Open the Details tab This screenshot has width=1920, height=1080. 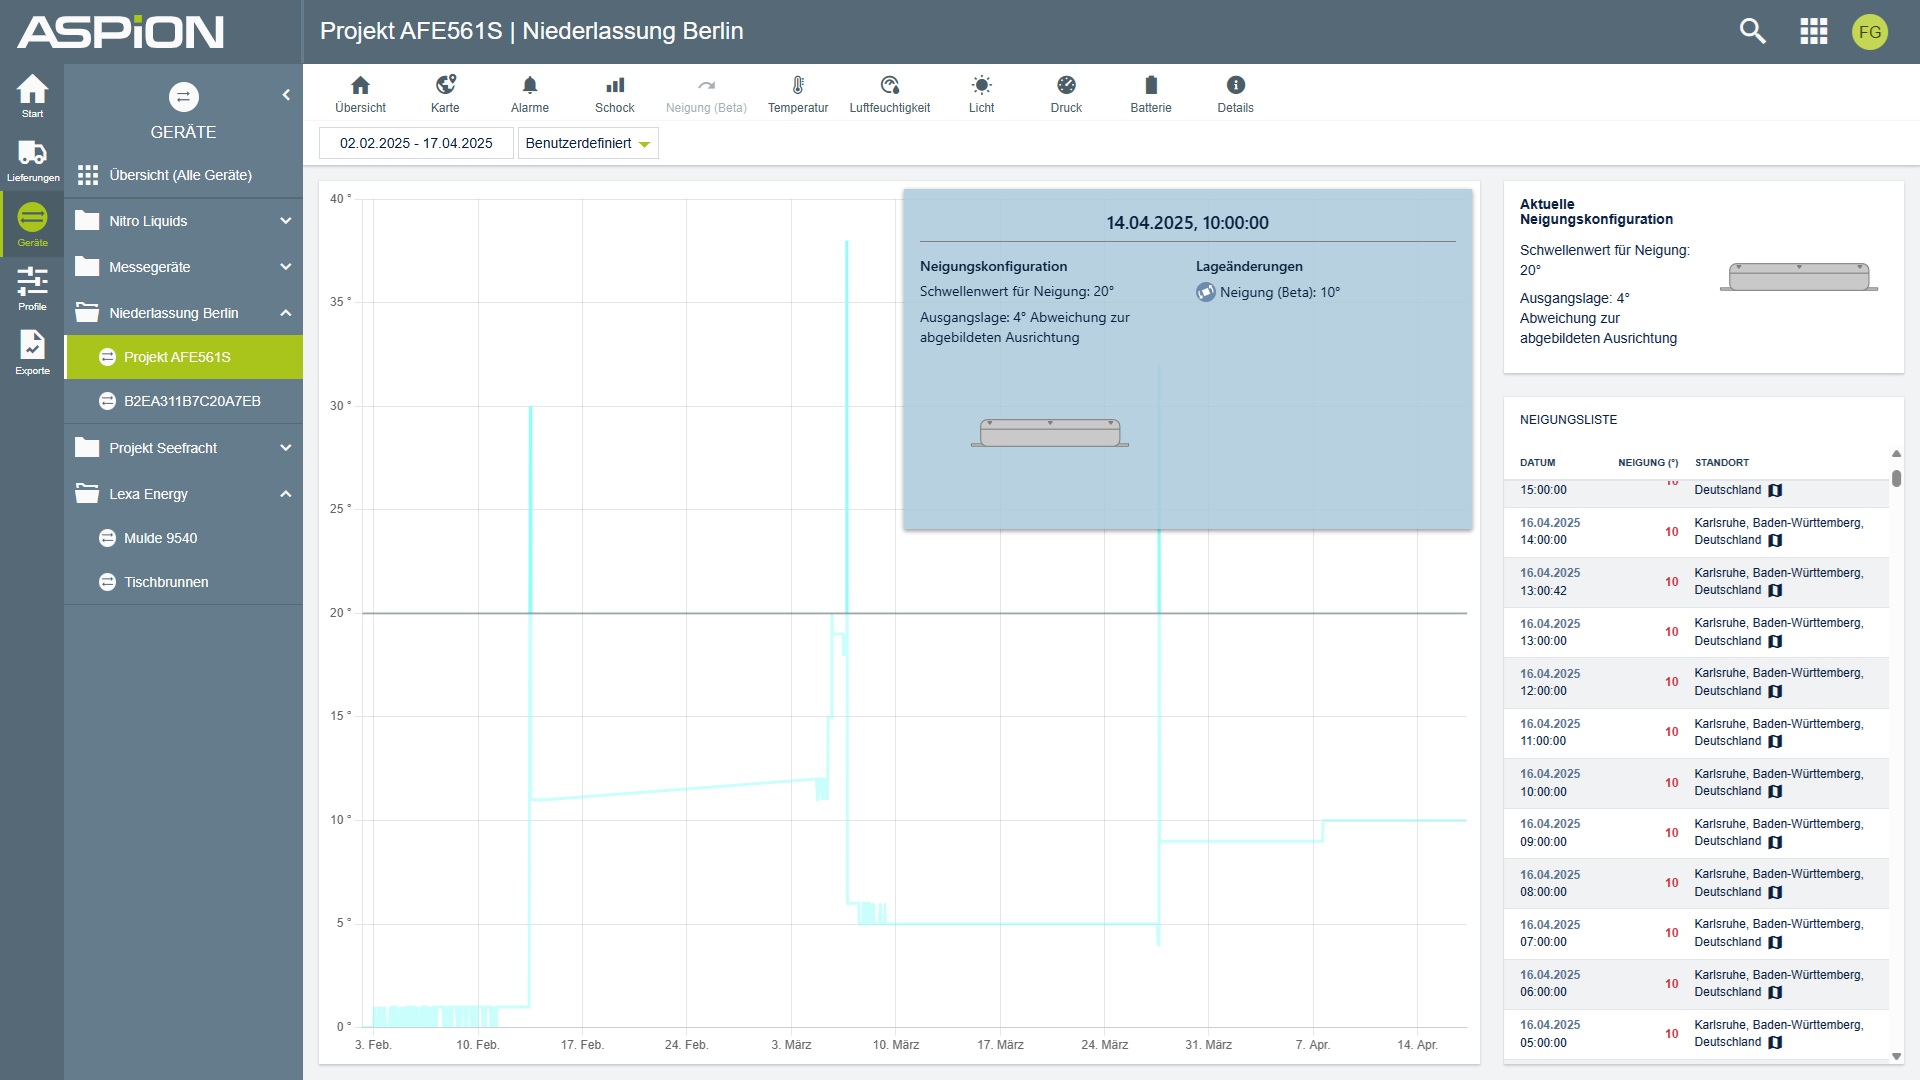point(1235,94)
